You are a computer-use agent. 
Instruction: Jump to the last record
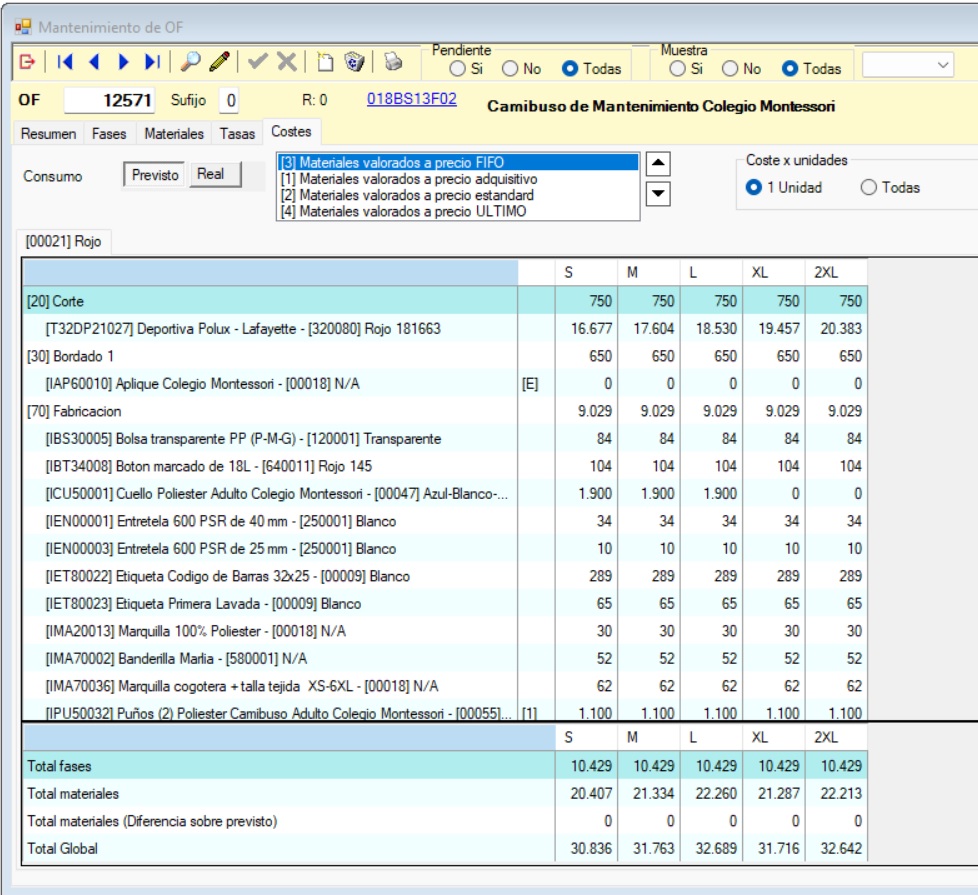coord(152,63)
